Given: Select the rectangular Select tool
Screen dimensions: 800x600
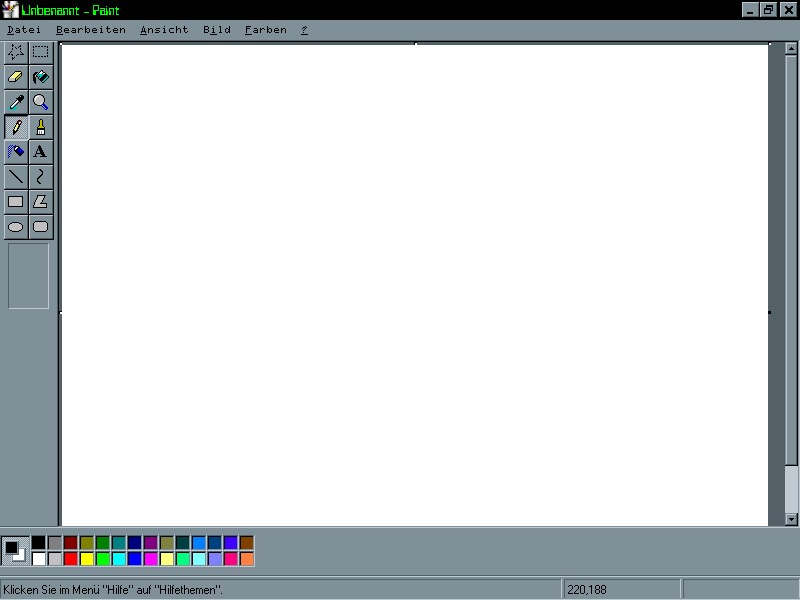Looking at the screenshot, I should coord(41,52).
